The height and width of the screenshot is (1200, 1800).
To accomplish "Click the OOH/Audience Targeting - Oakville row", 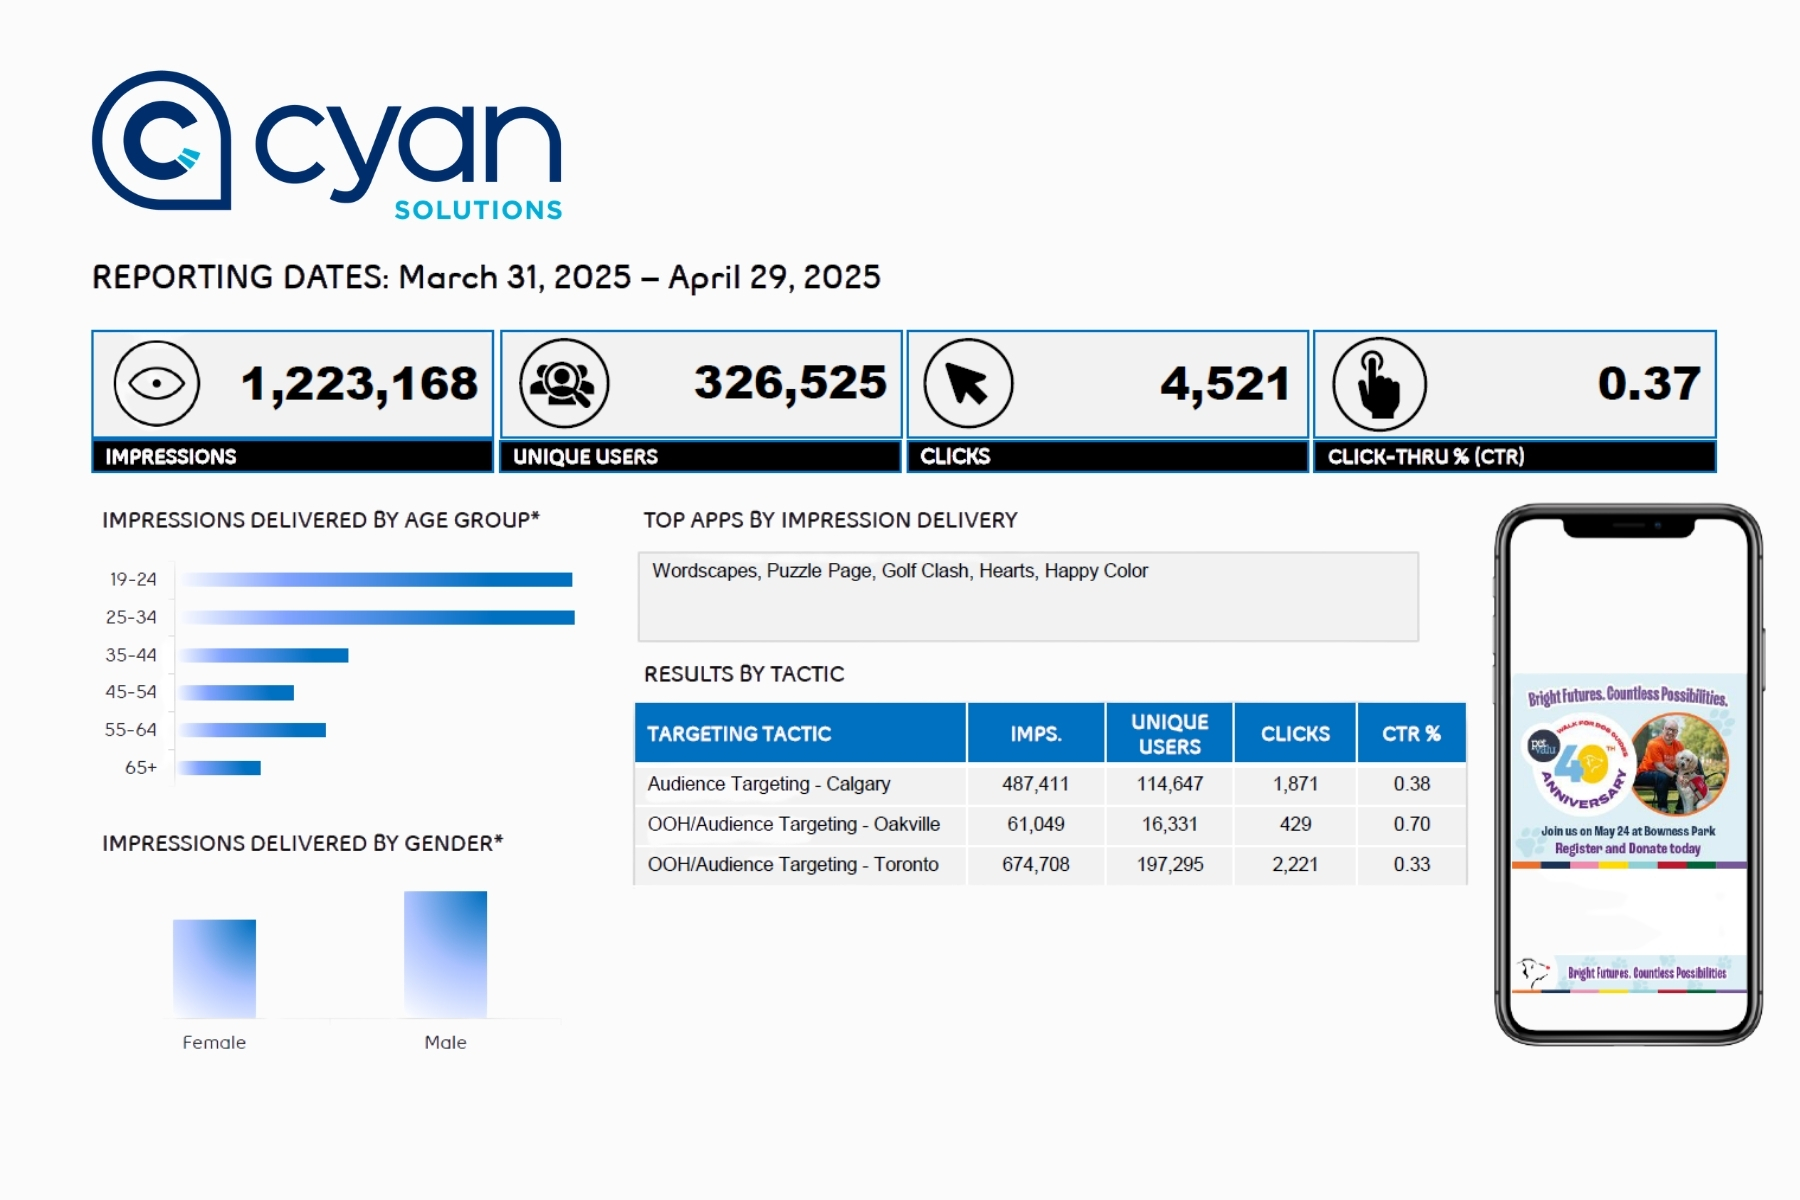I will point(1050,824).
